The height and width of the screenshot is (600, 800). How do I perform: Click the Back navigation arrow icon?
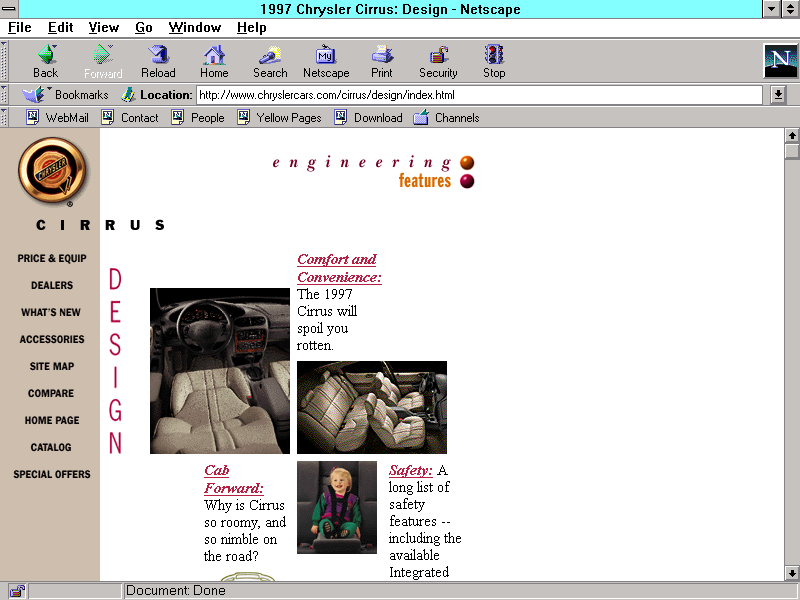click(x=46, y=55)
